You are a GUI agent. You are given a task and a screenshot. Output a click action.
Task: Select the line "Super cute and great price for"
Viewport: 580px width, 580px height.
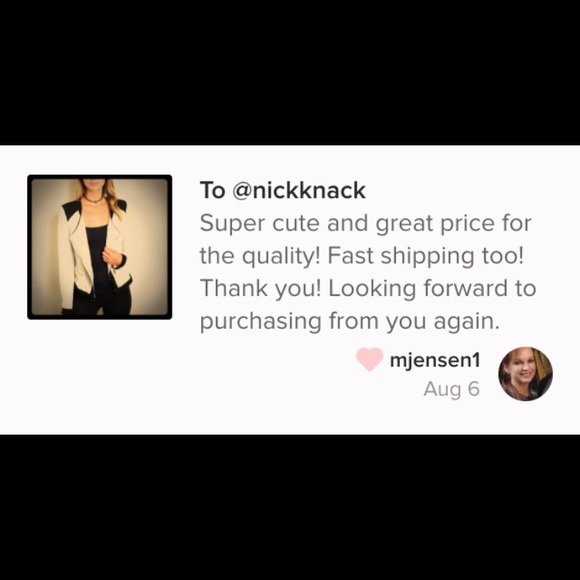pos(365,224)
